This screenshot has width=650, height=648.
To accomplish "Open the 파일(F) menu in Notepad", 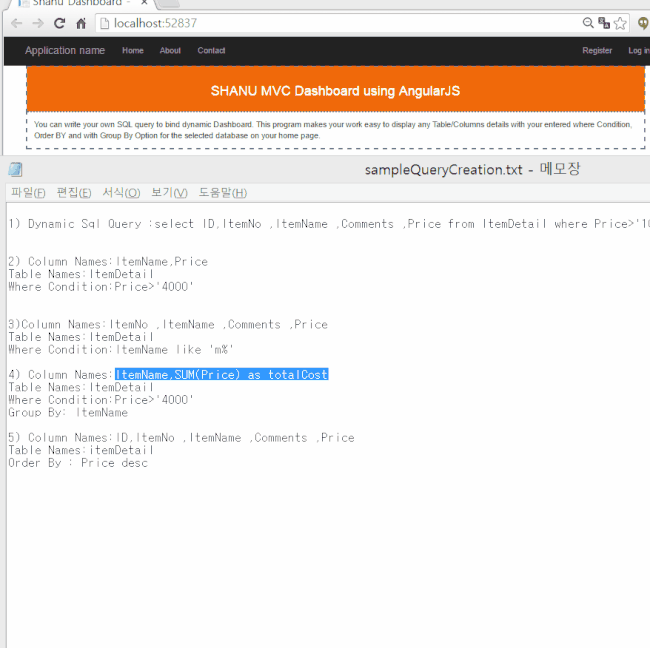I will pyautogui.click(x=28, y=193).
